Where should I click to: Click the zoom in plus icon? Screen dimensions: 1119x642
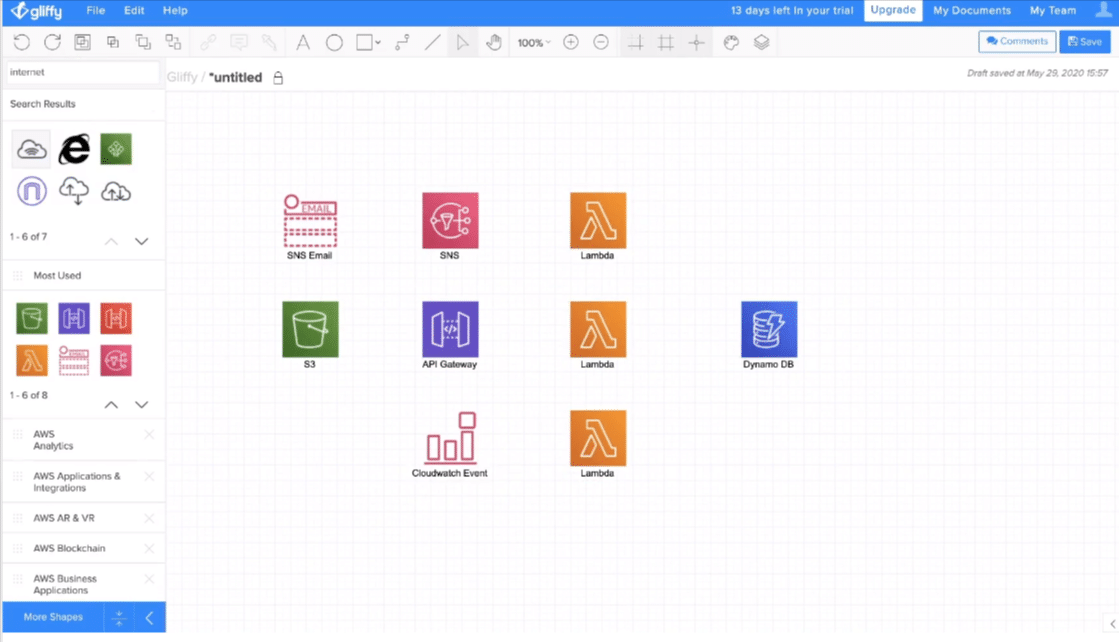571,42
